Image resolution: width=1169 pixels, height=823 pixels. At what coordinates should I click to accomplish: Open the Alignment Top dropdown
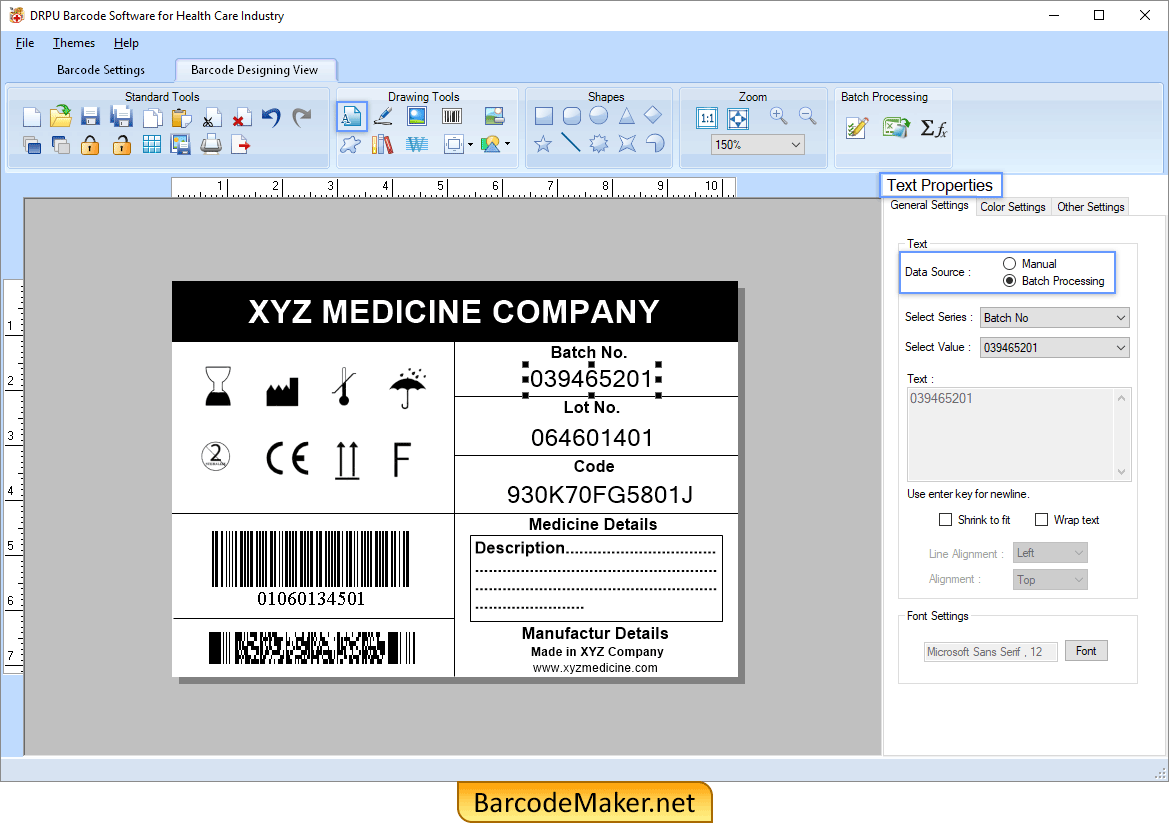point(1050,580)
